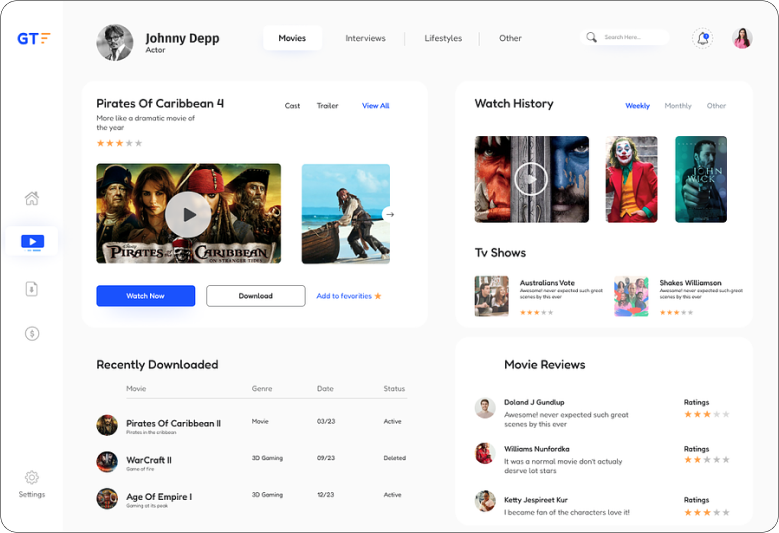Image resolution: width=779 pixels, height=533 pixels.
Task: Open the Joker poster in Watch History
Action: pyautogui.click(x=631, y=179)
